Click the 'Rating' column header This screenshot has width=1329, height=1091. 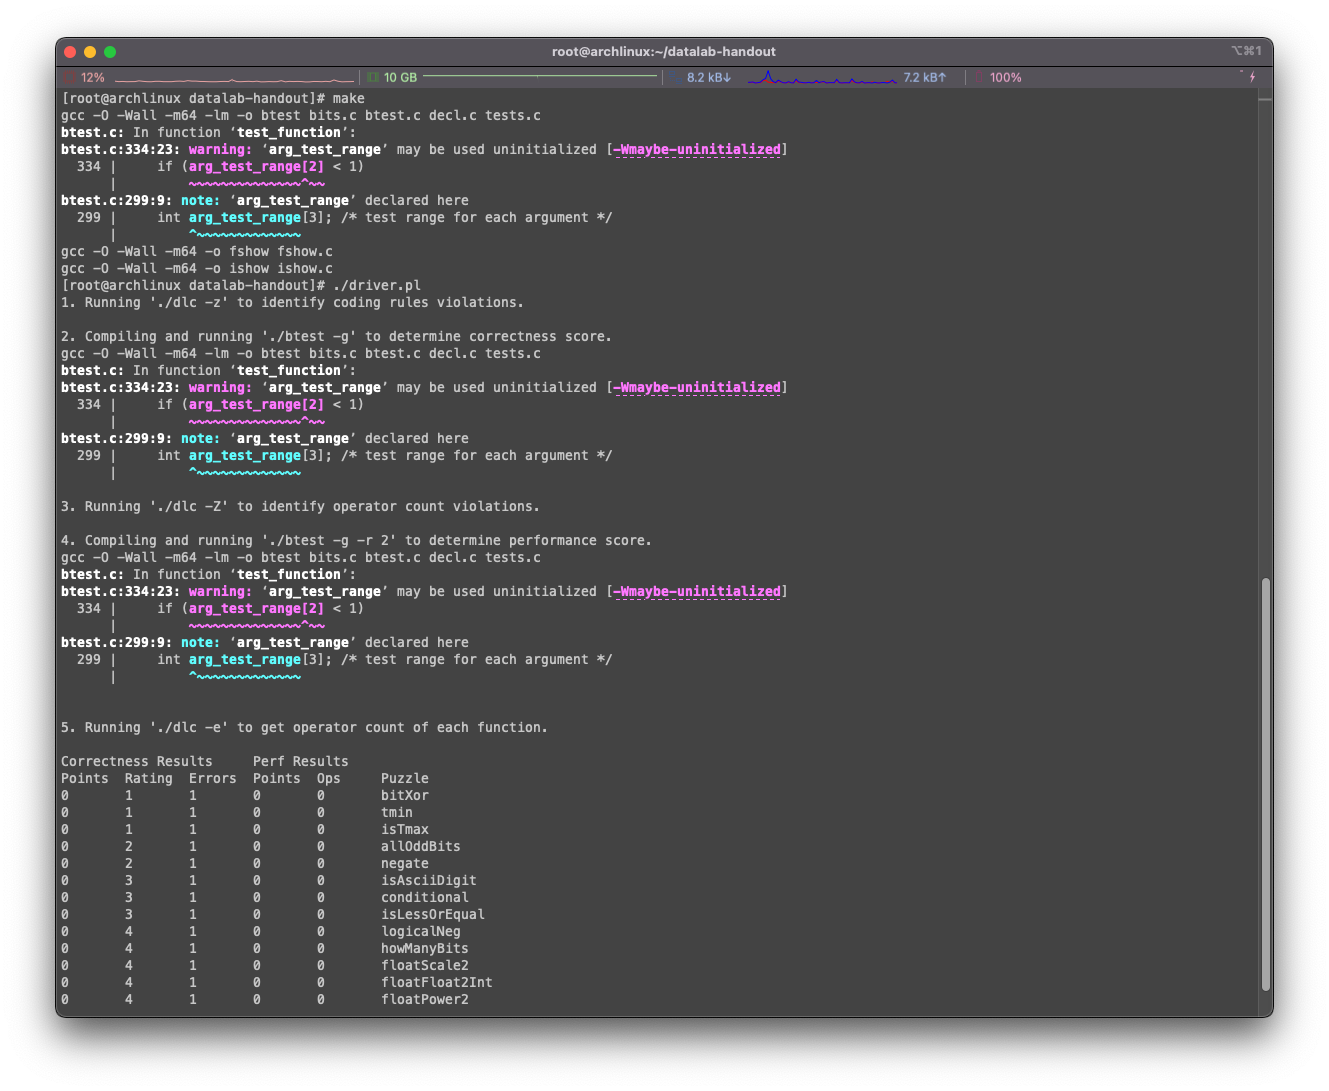point(149,778)
